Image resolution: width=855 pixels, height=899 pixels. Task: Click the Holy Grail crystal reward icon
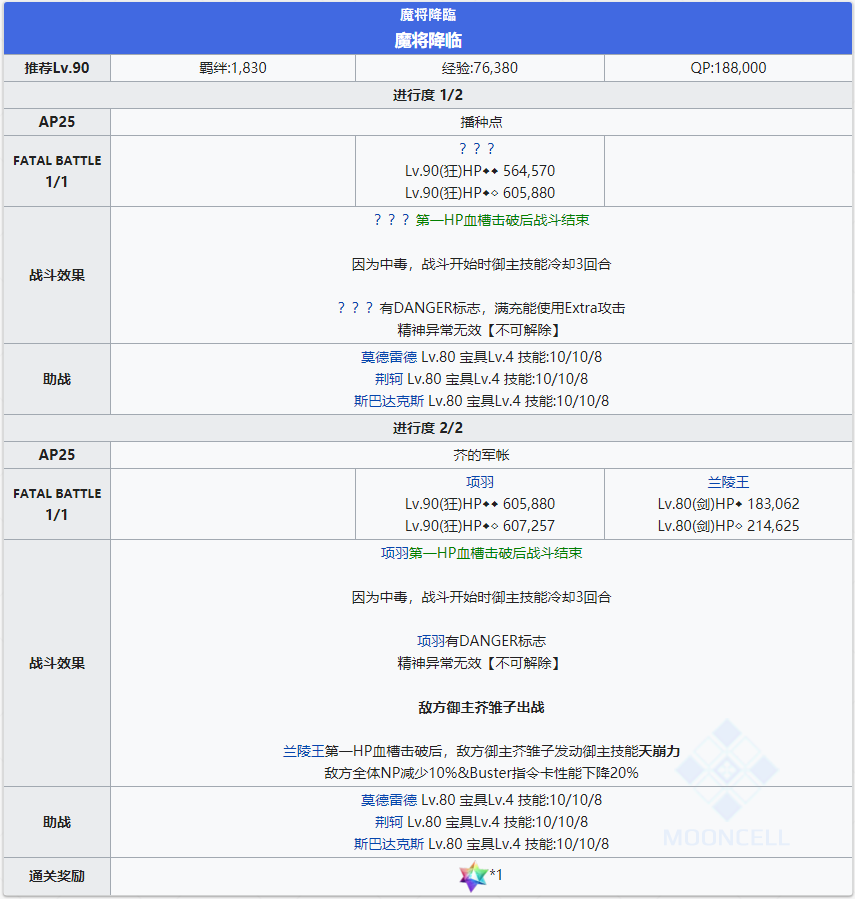[473, 876]
